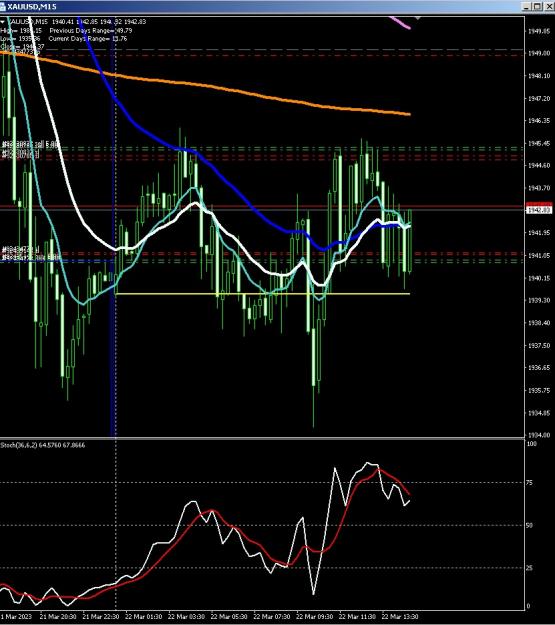Image resolution: width=555 pixels, height=625 pixels.
Task: Click the Current Days Range value text
Action: (x=118, y=39)
